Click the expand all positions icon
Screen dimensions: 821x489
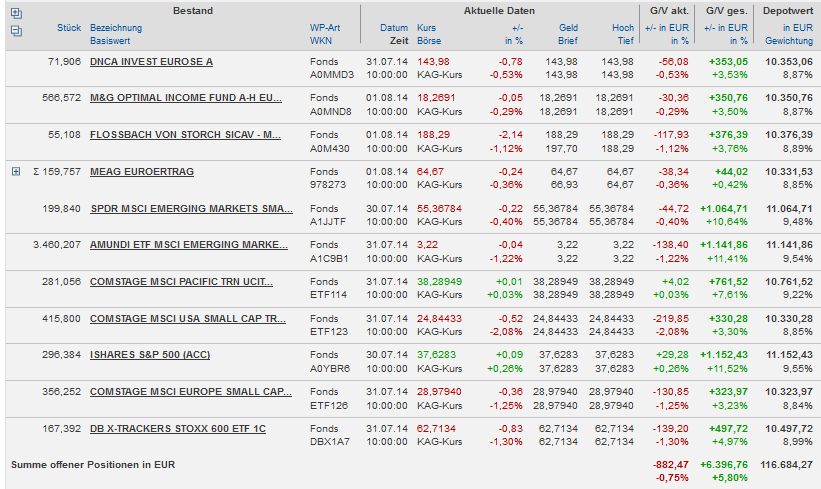(15, 13)
